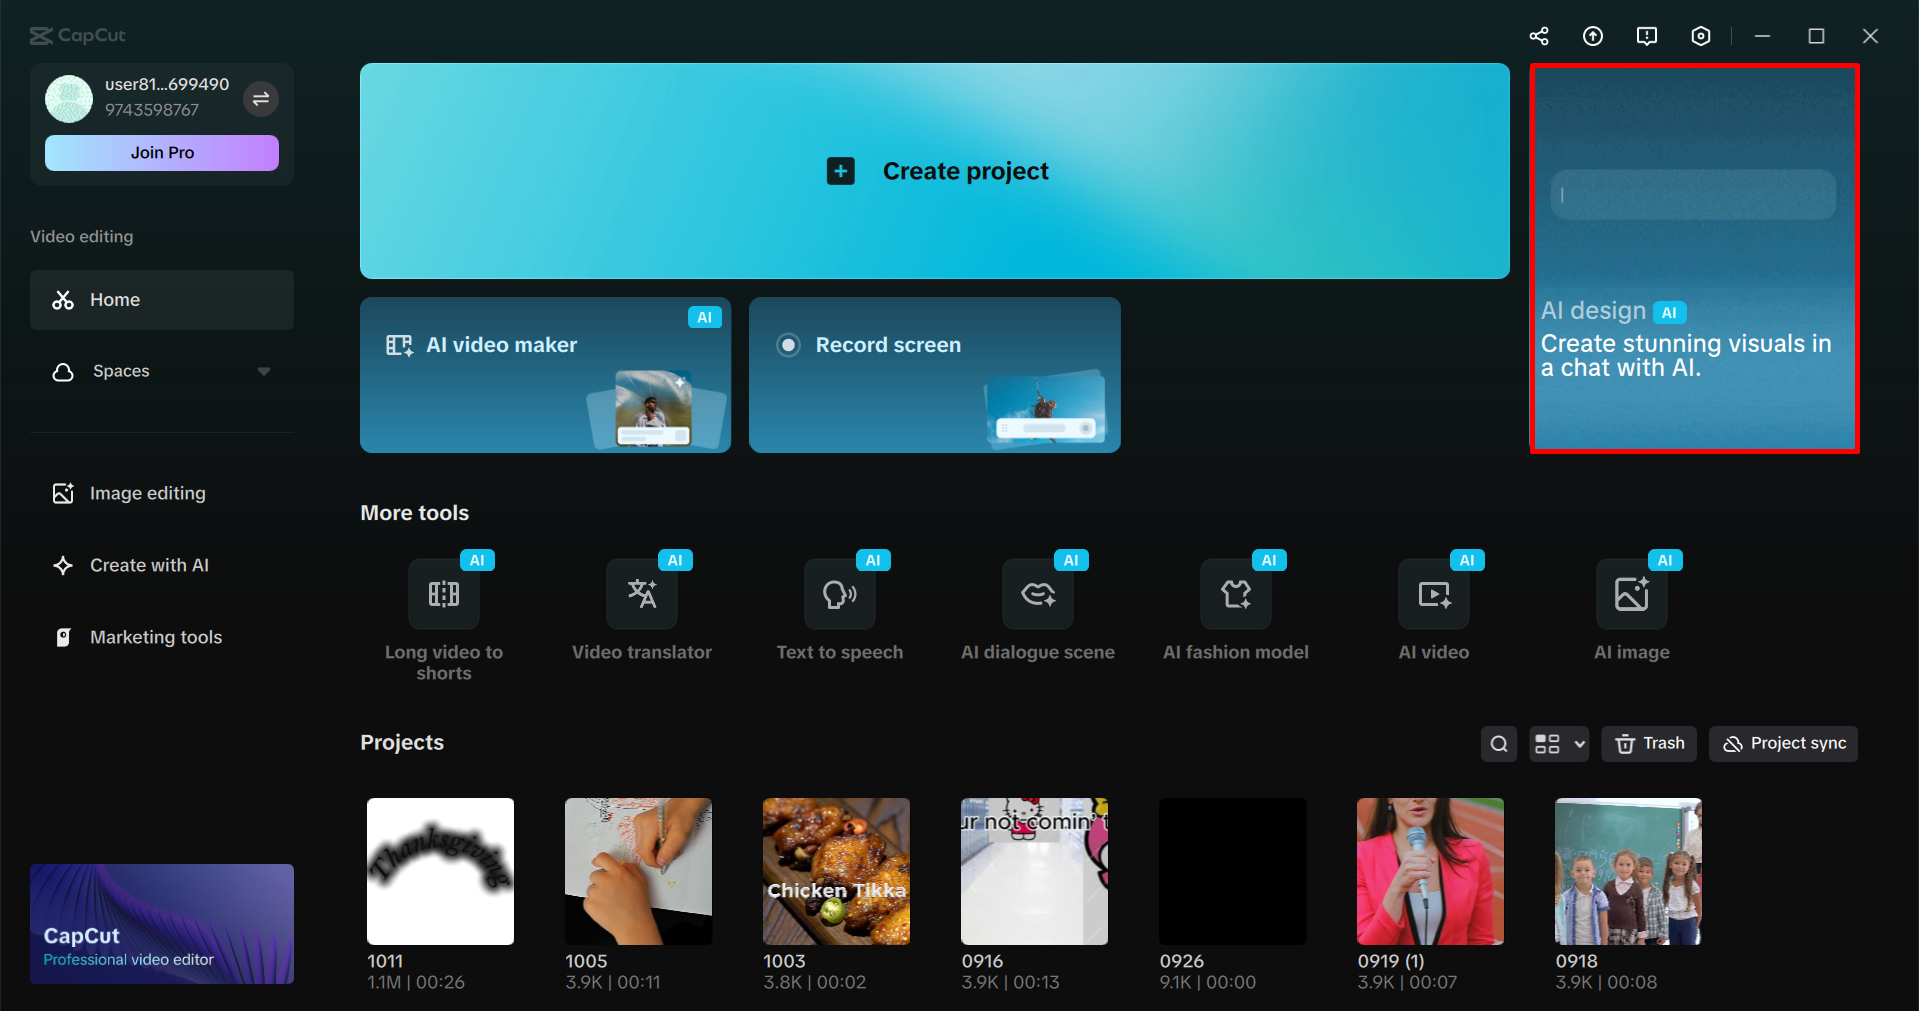The width and height of the screenshot is (1919, 1011).
Task: Open the upload/update arrow icon
Action: (x=1593, y=36)
